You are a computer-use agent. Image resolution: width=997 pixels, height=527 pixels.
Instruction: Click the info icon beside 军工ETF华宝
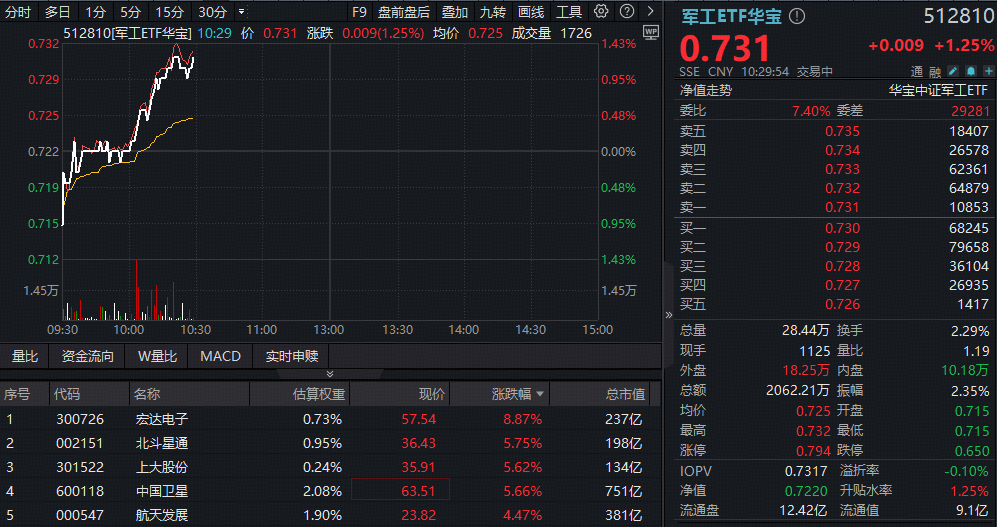(797, 17)
